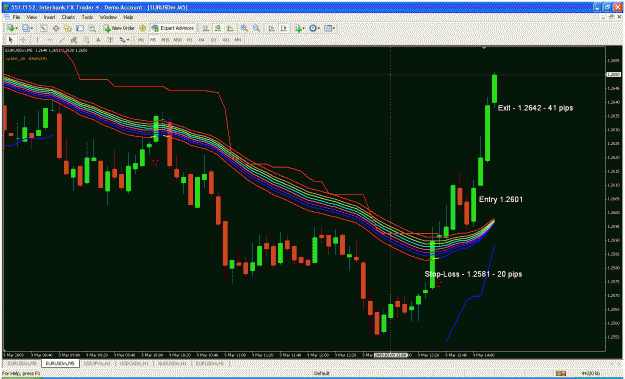The width and height of the screenshot is (625, 379).
Task: Launch MetaEditor from the toolbar icon
Action: (x=142, y=28)
